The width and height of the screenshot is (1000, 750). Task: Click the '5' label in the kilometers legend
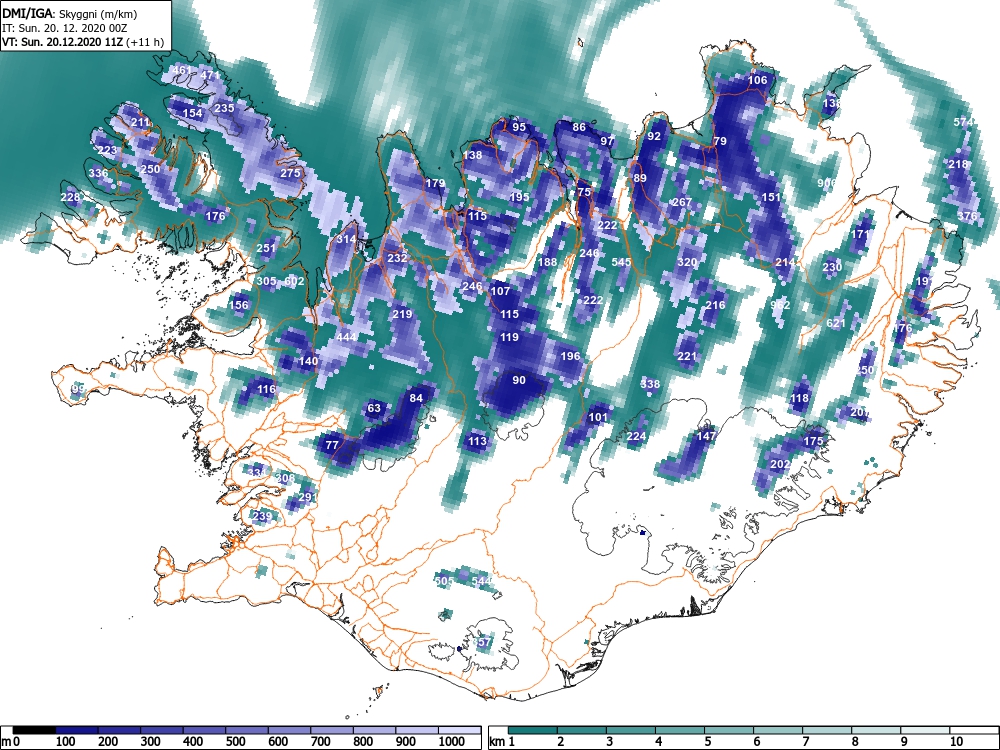[708, 742]
